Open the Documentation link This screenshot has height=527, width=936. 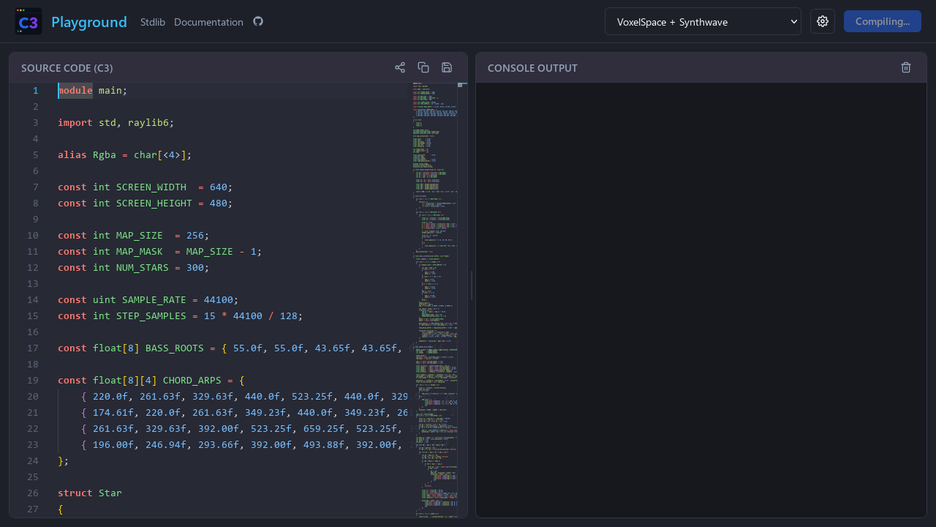(x=208, y=22)
